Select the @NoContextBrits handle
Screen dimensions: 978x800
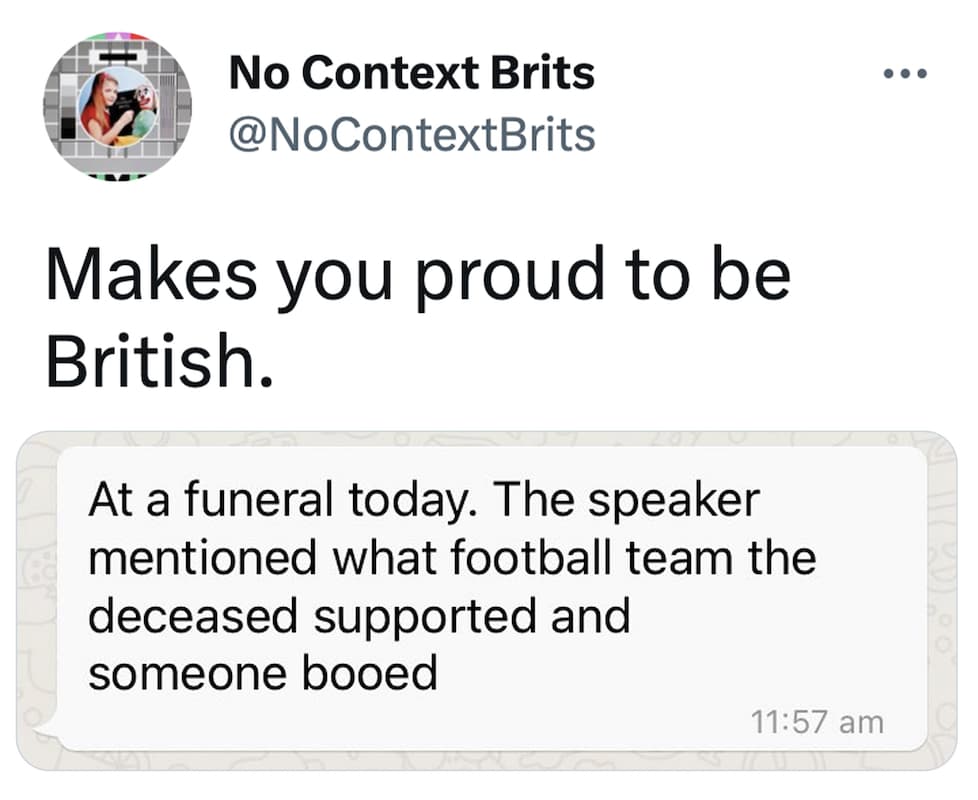pyautogui.click(x=410, y=131)
